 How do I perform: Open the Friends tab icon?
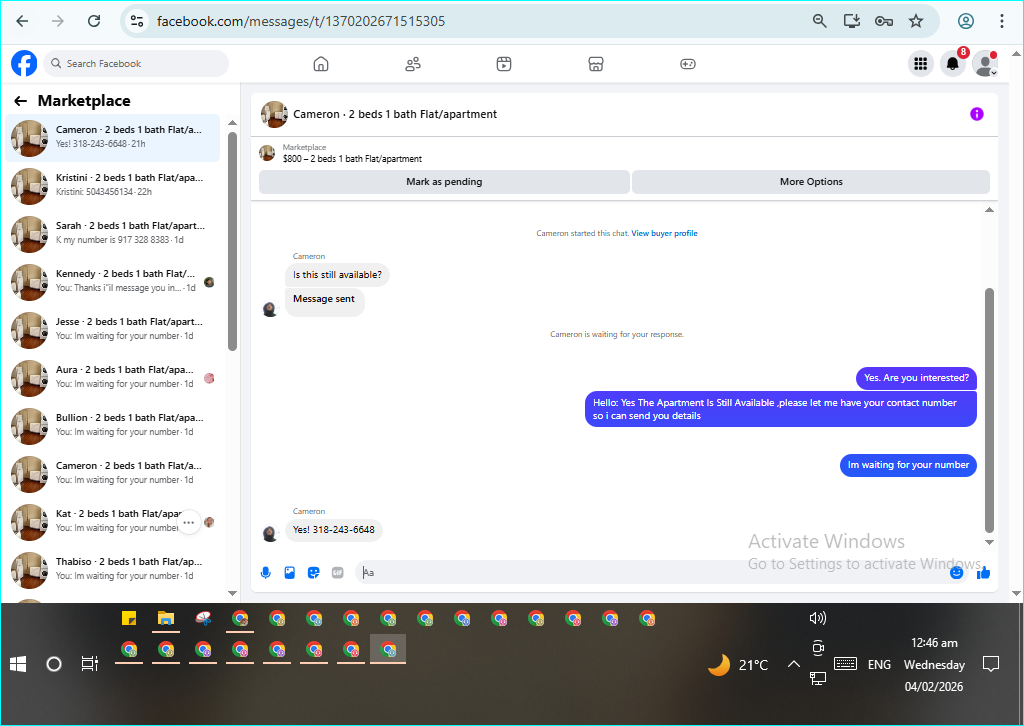coord(413,64)
